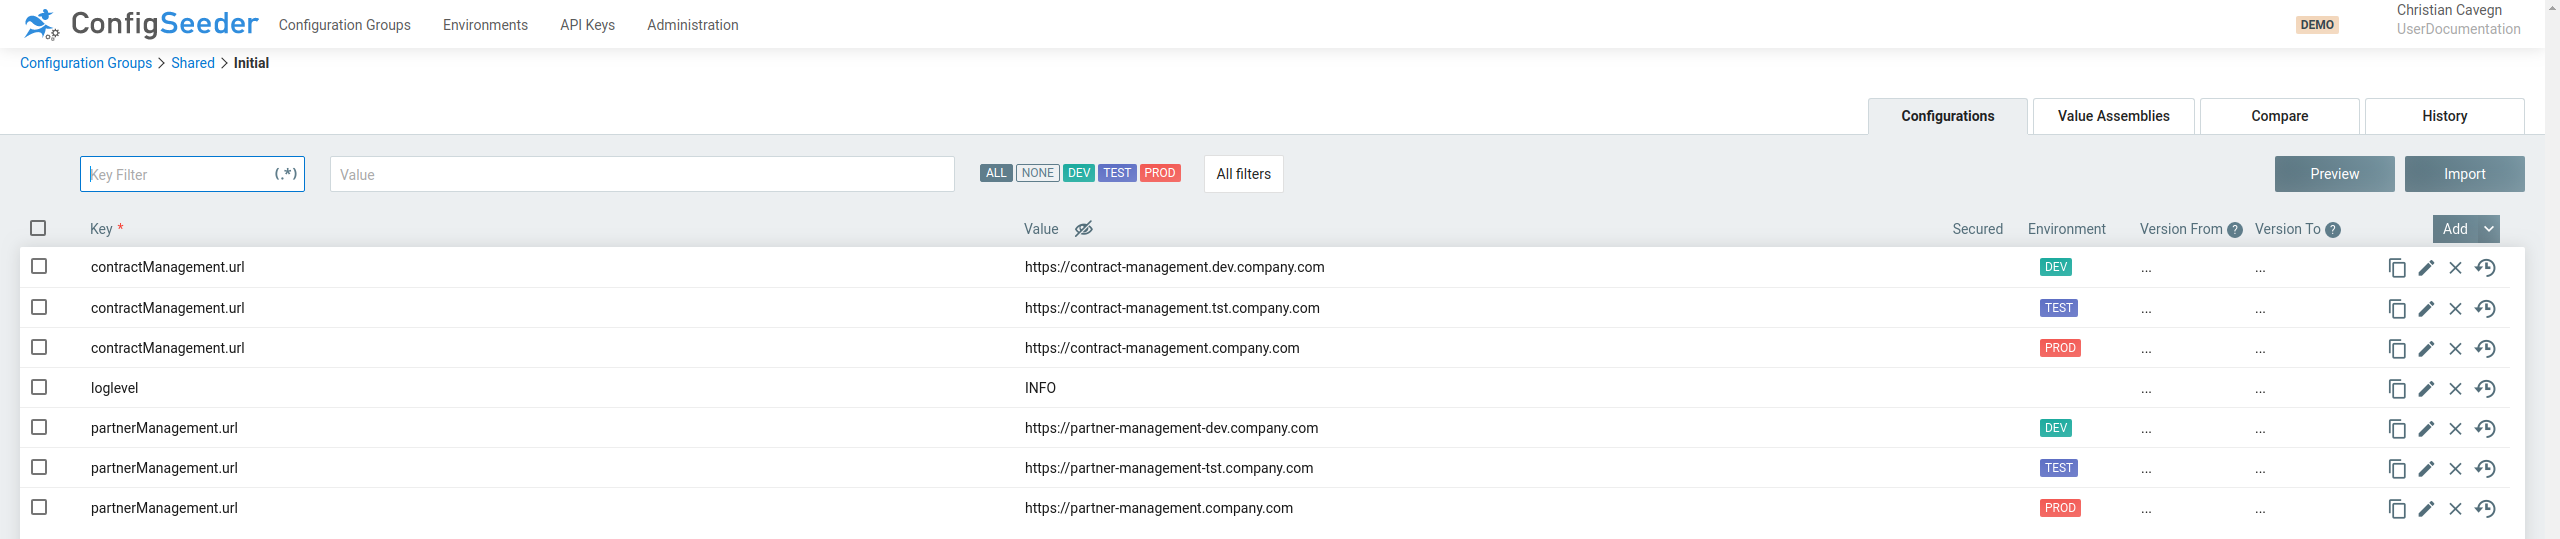Check the partnerManagement.url DEV row checkbox

39,427
